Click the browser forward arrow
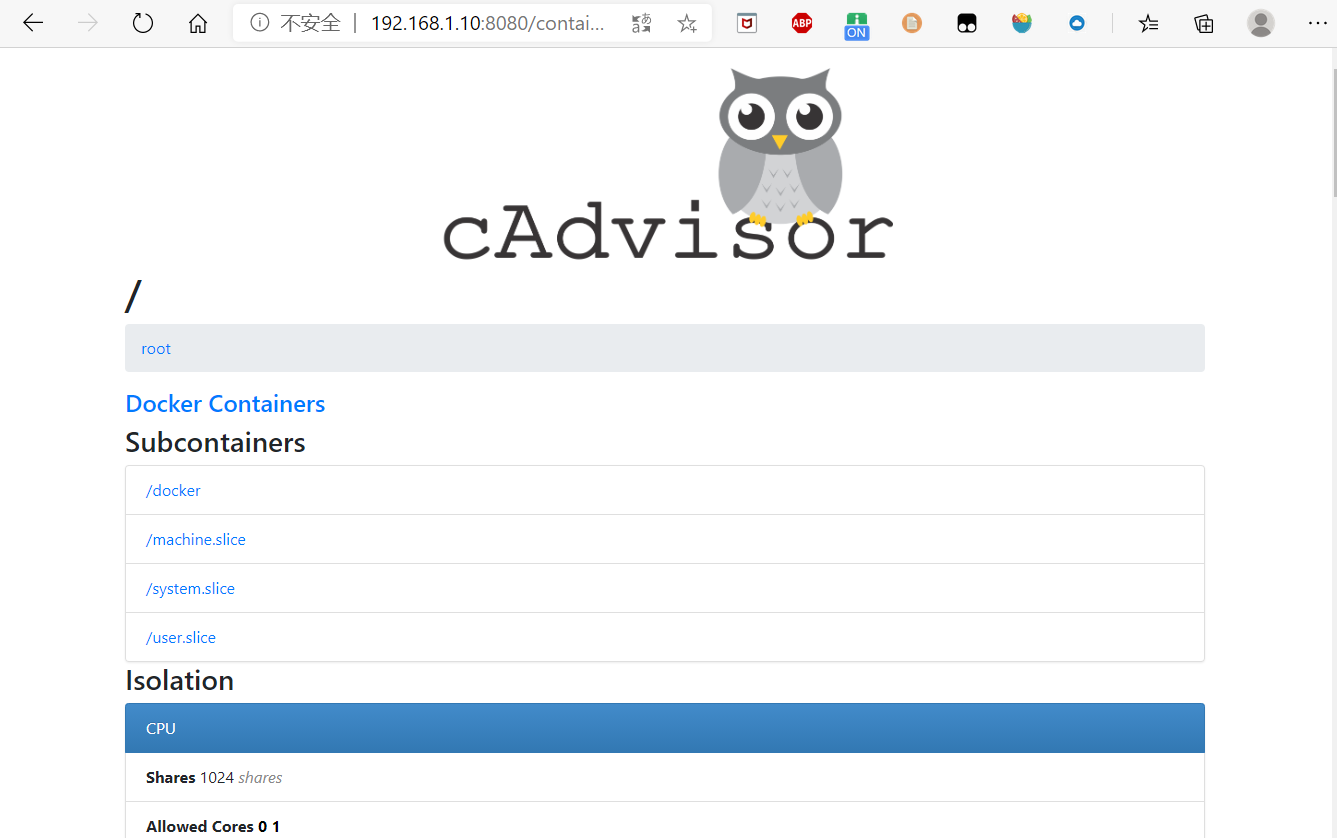The image size is (1337, 838). tap(88, 23)
